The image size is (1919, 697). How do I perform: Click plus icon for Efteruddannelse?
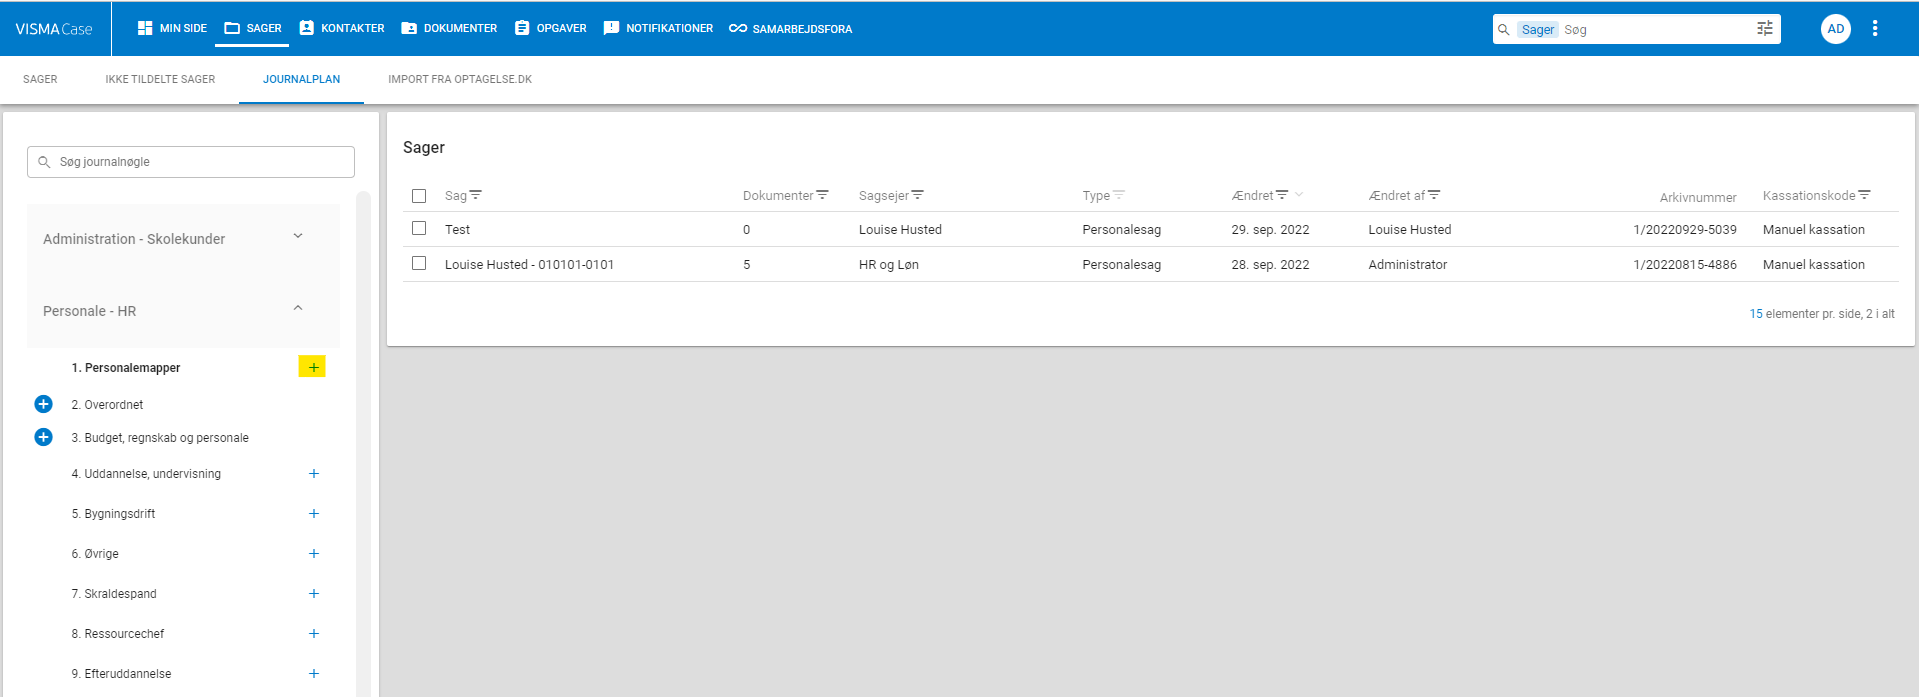[x=314, y=674]
